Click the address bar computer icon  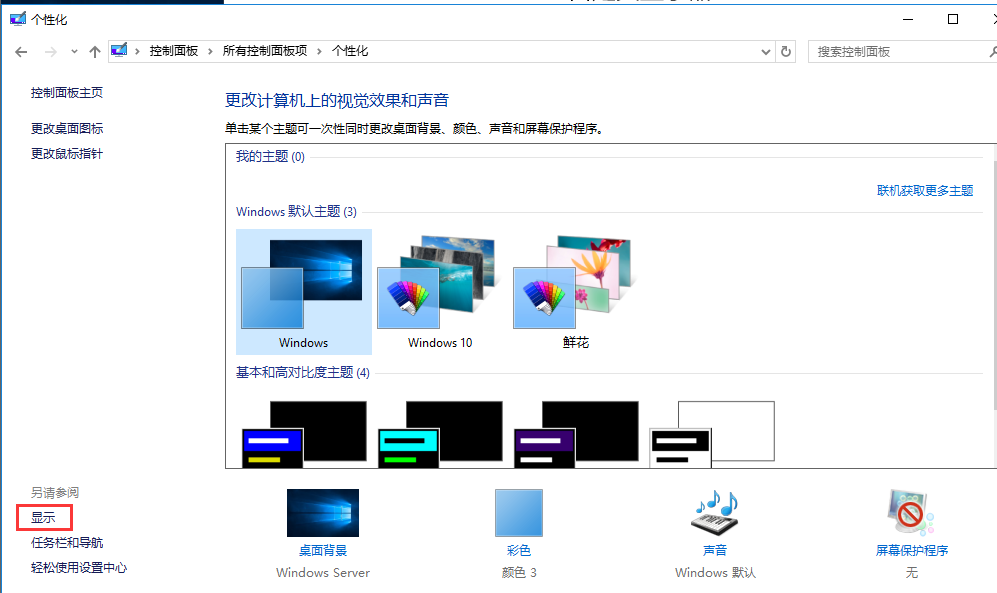(119, 50)
